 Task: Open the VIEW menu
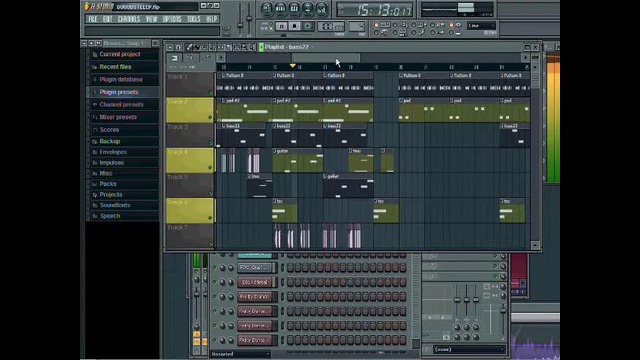click(x=151, y=19)
